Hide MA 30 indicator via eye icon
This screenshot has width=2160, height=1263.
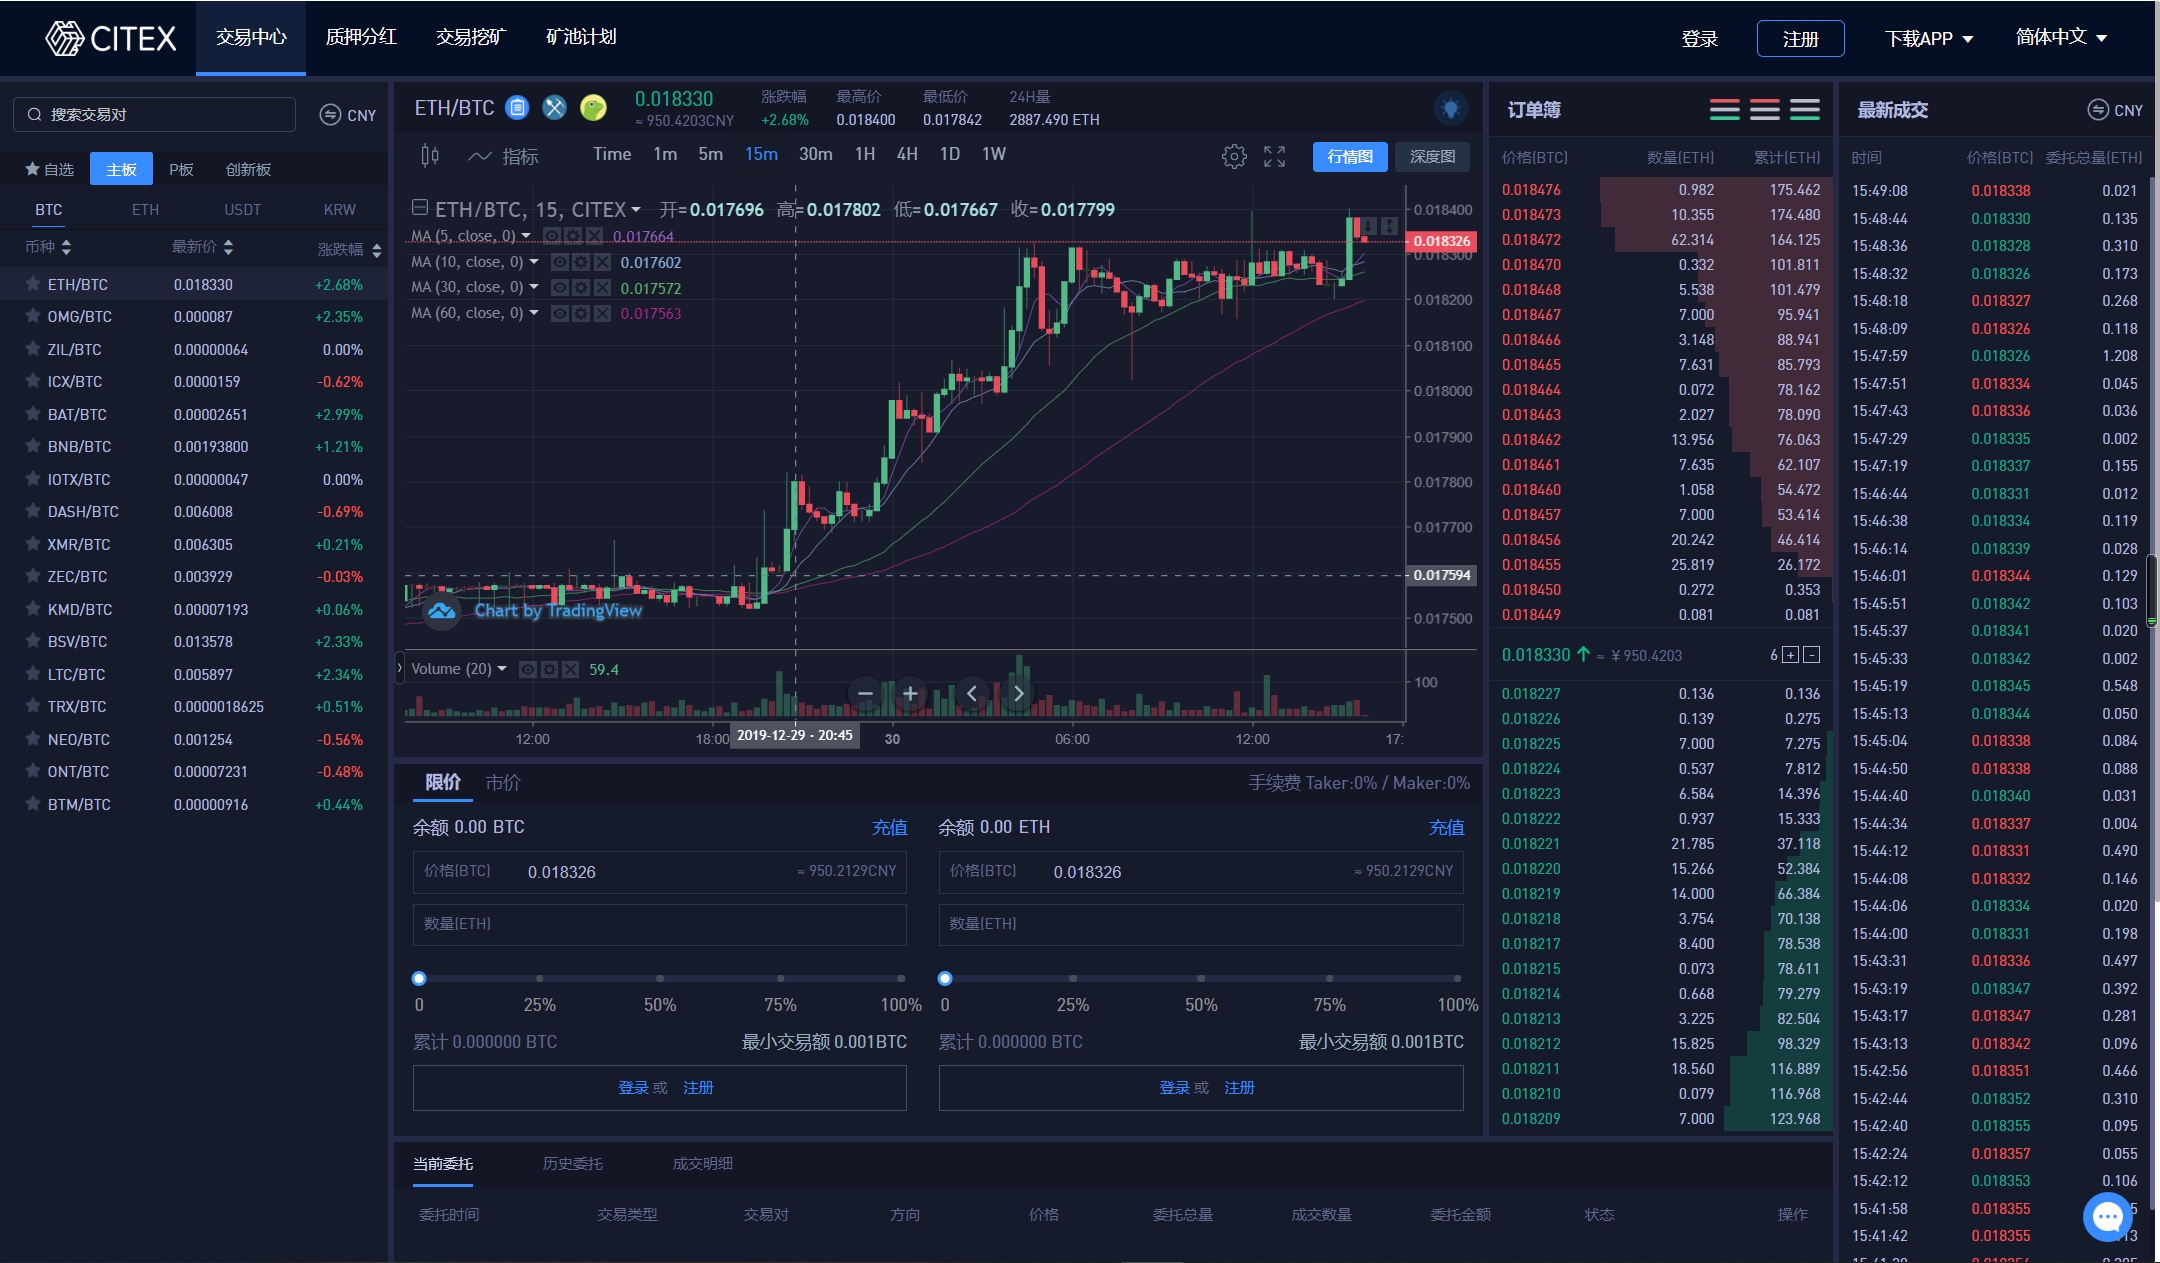[560, 288]
